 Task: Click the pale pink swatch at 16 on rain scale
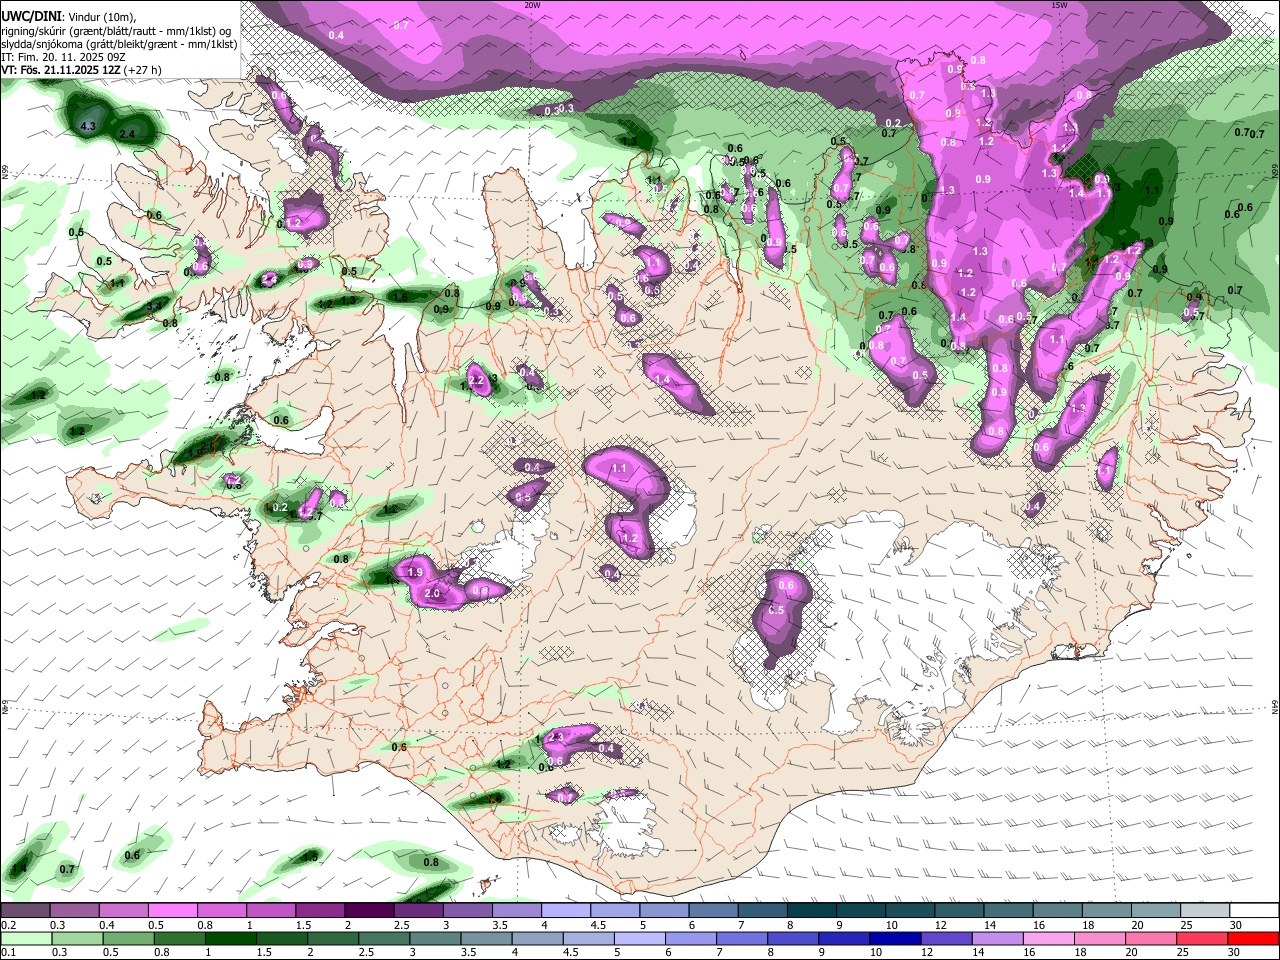tap(1047, 938)
